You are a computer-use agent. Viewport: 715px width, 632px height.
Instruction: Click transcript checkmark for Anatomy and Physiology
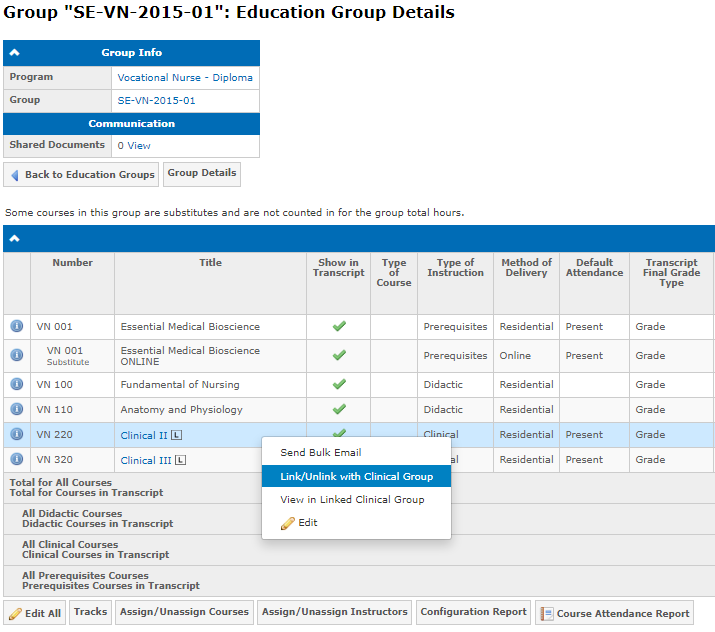pyautogui.click(x=339, y=409)
